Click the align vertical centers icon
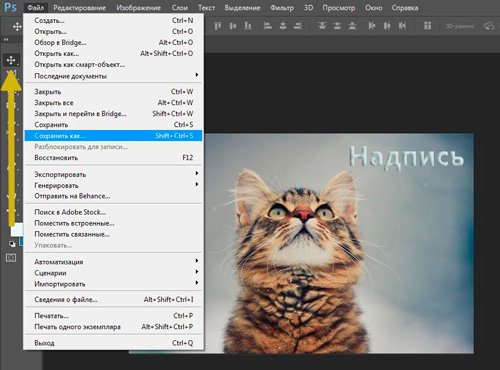 coord(233,26)
